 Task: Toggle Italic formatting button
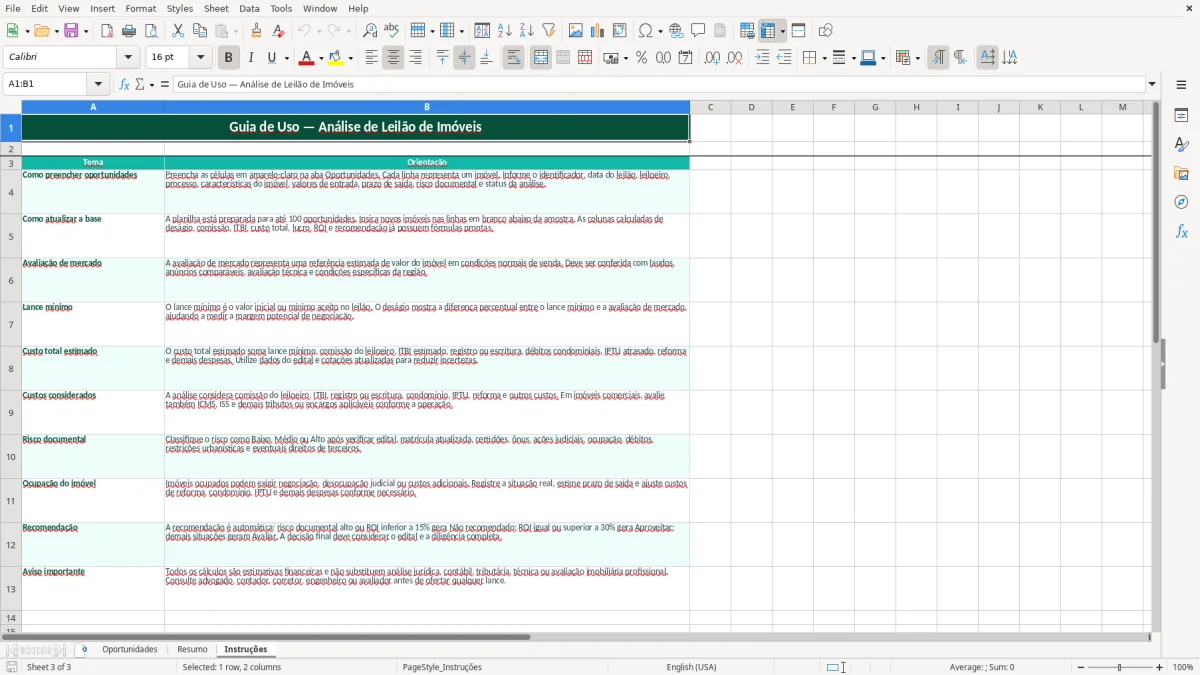point(250,58)
